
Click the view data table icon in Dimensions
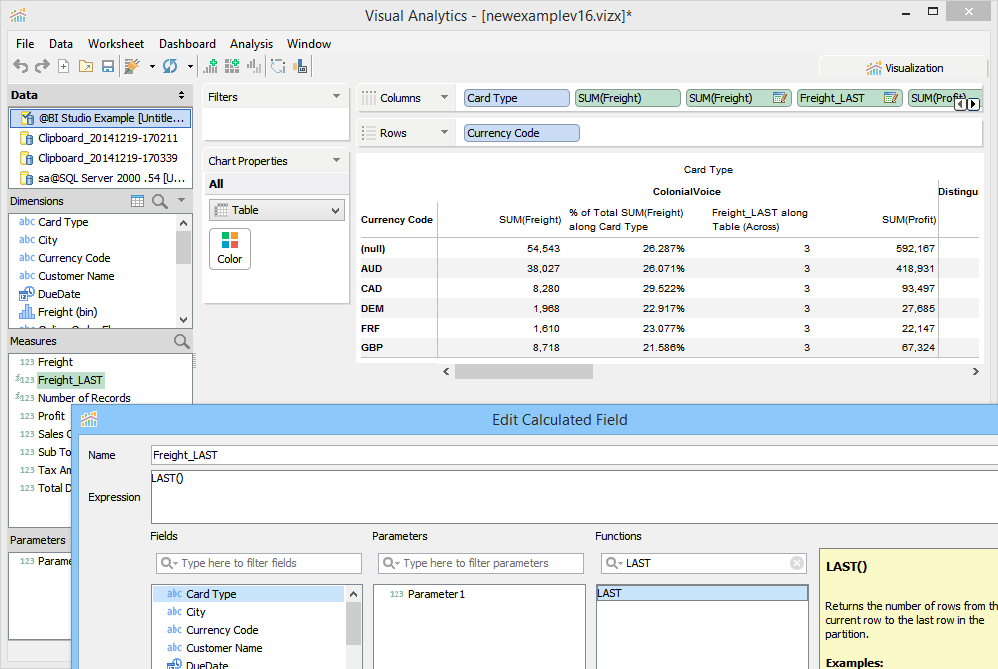point(138,202)
